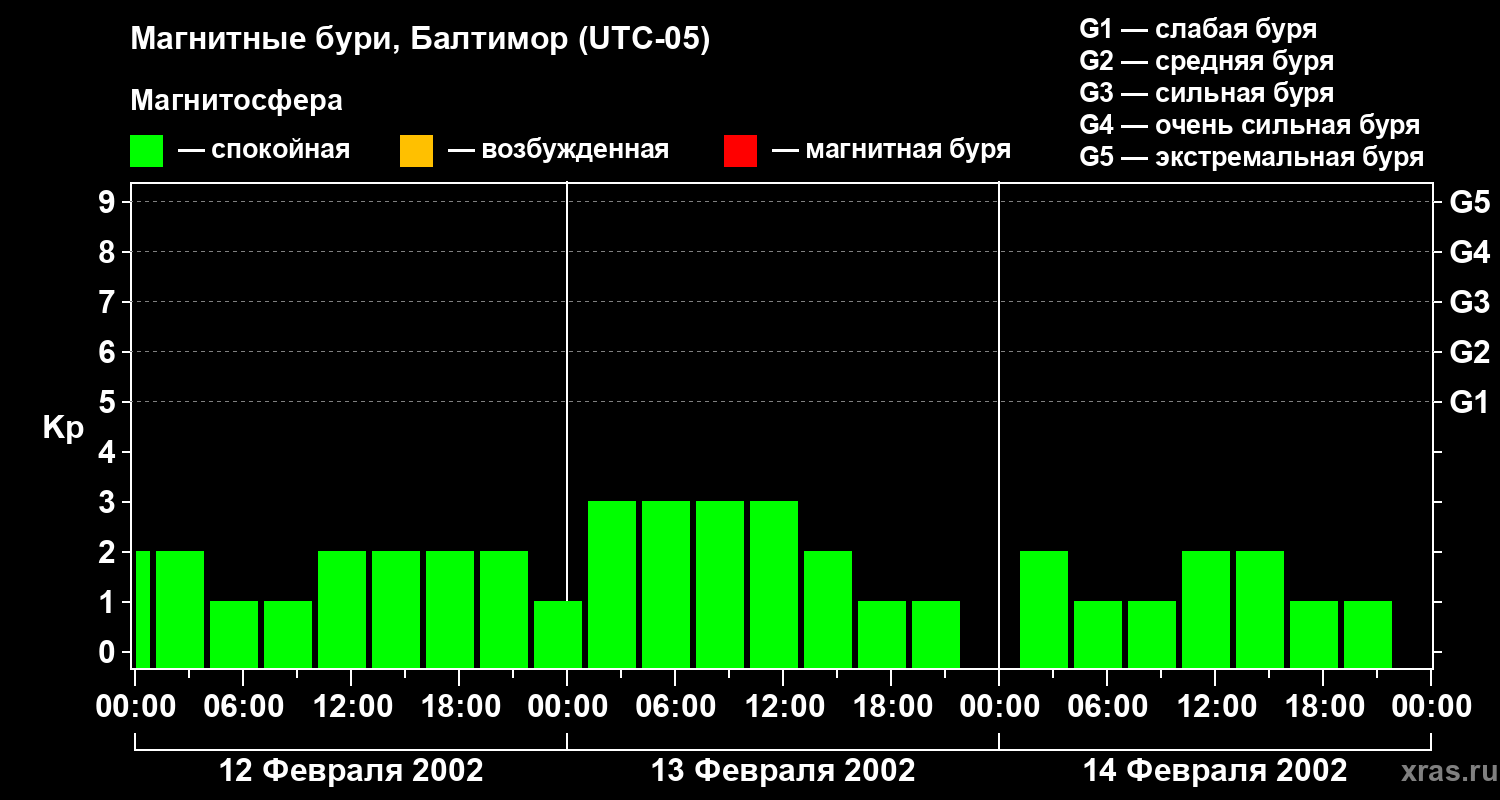Click the green 'спокойная' legend swatch

click(146, 151)
